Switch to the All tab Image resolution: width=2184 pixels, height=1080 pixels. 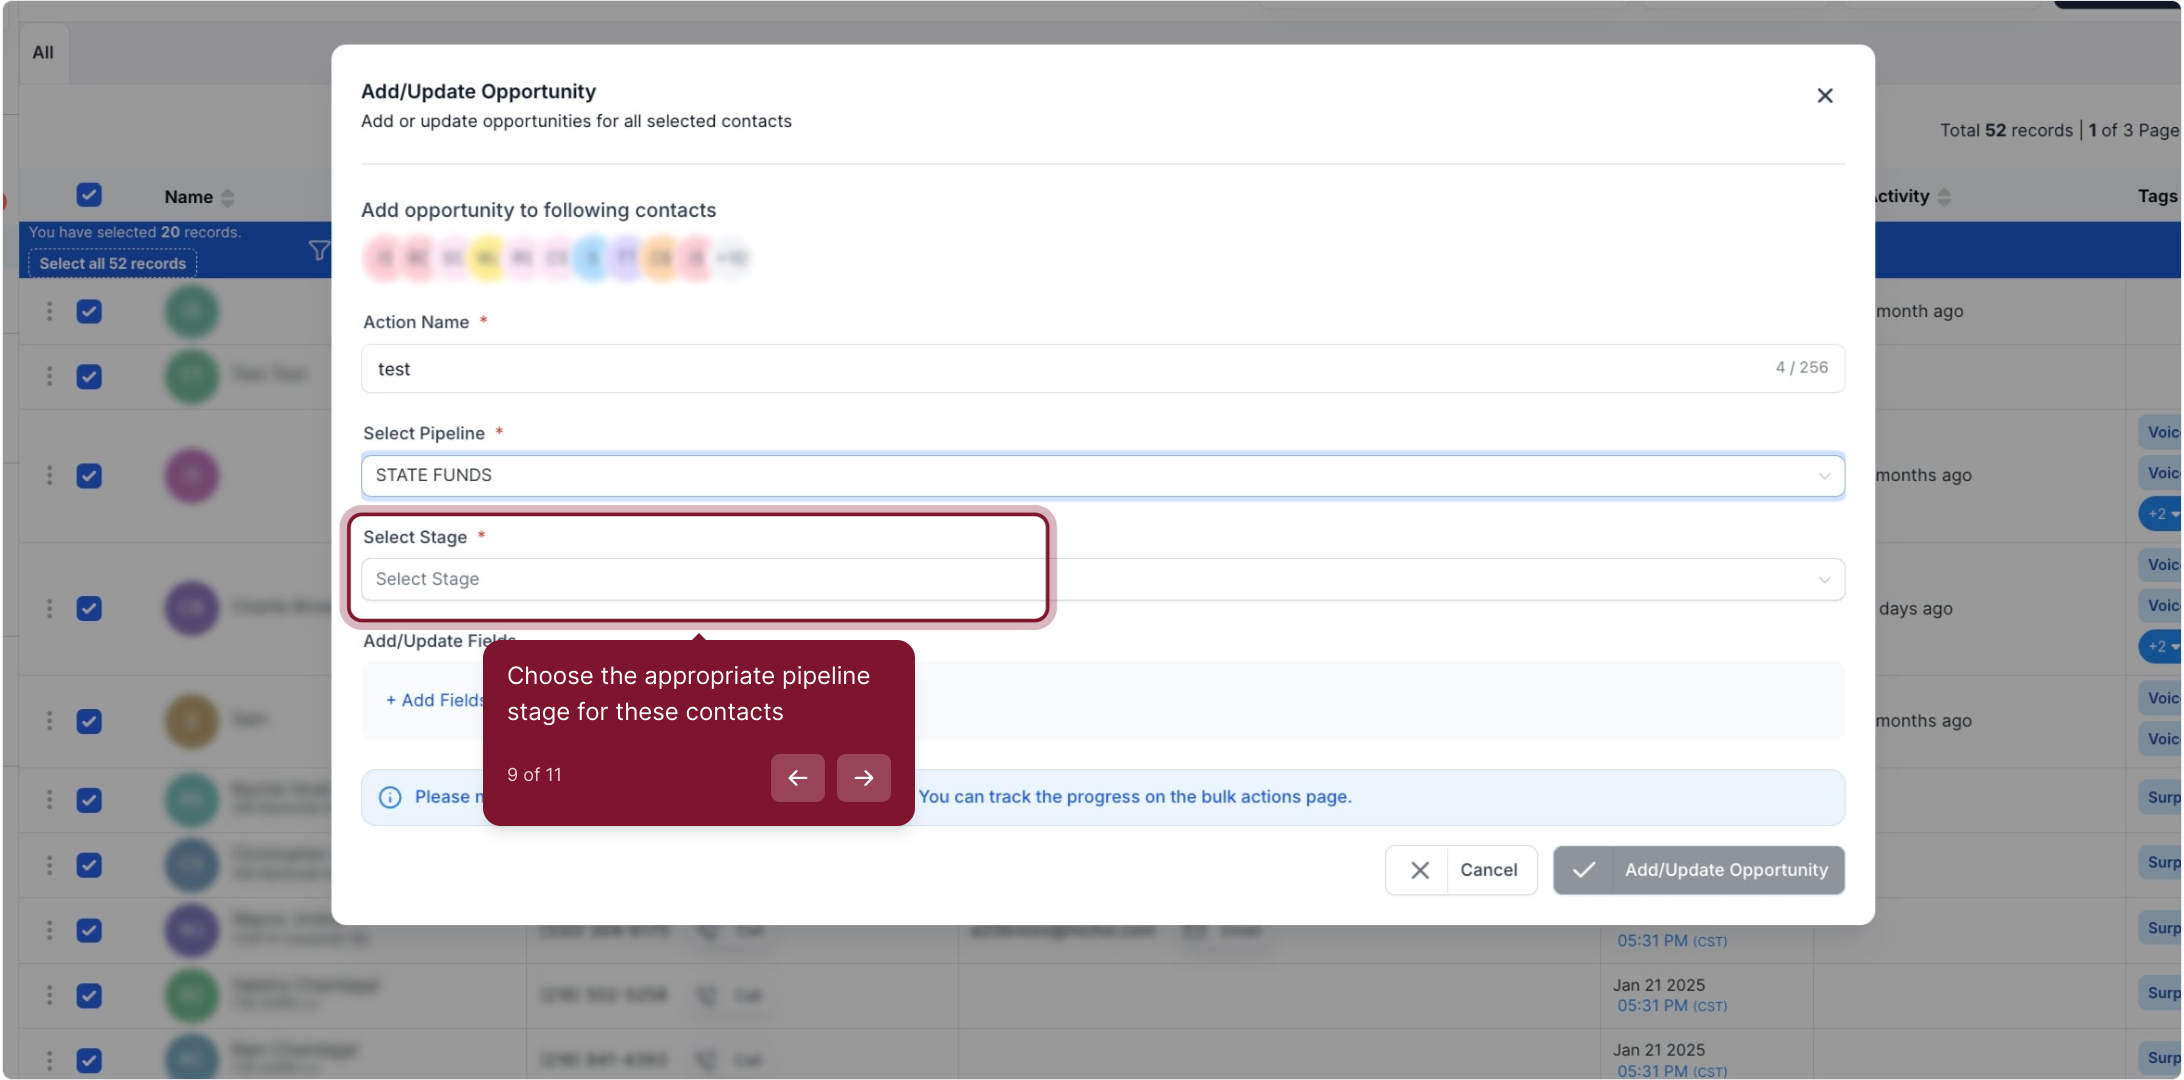pos(43,53)
